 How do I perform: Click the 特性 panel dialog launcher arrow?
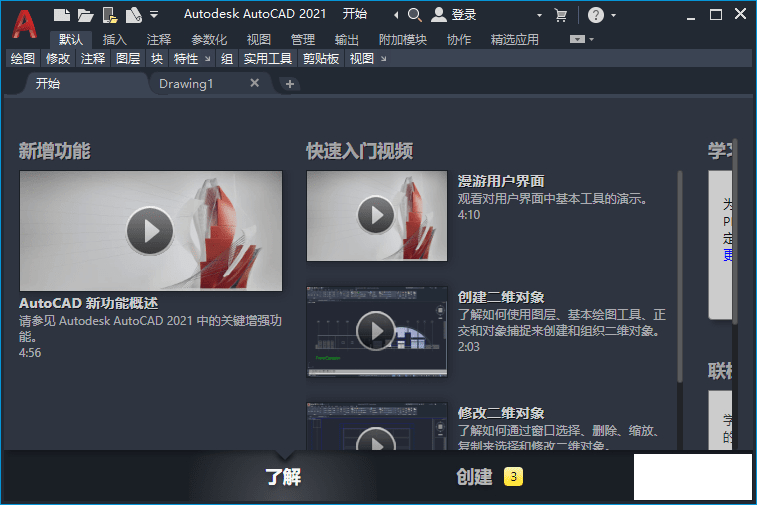(x=208, y=59)
